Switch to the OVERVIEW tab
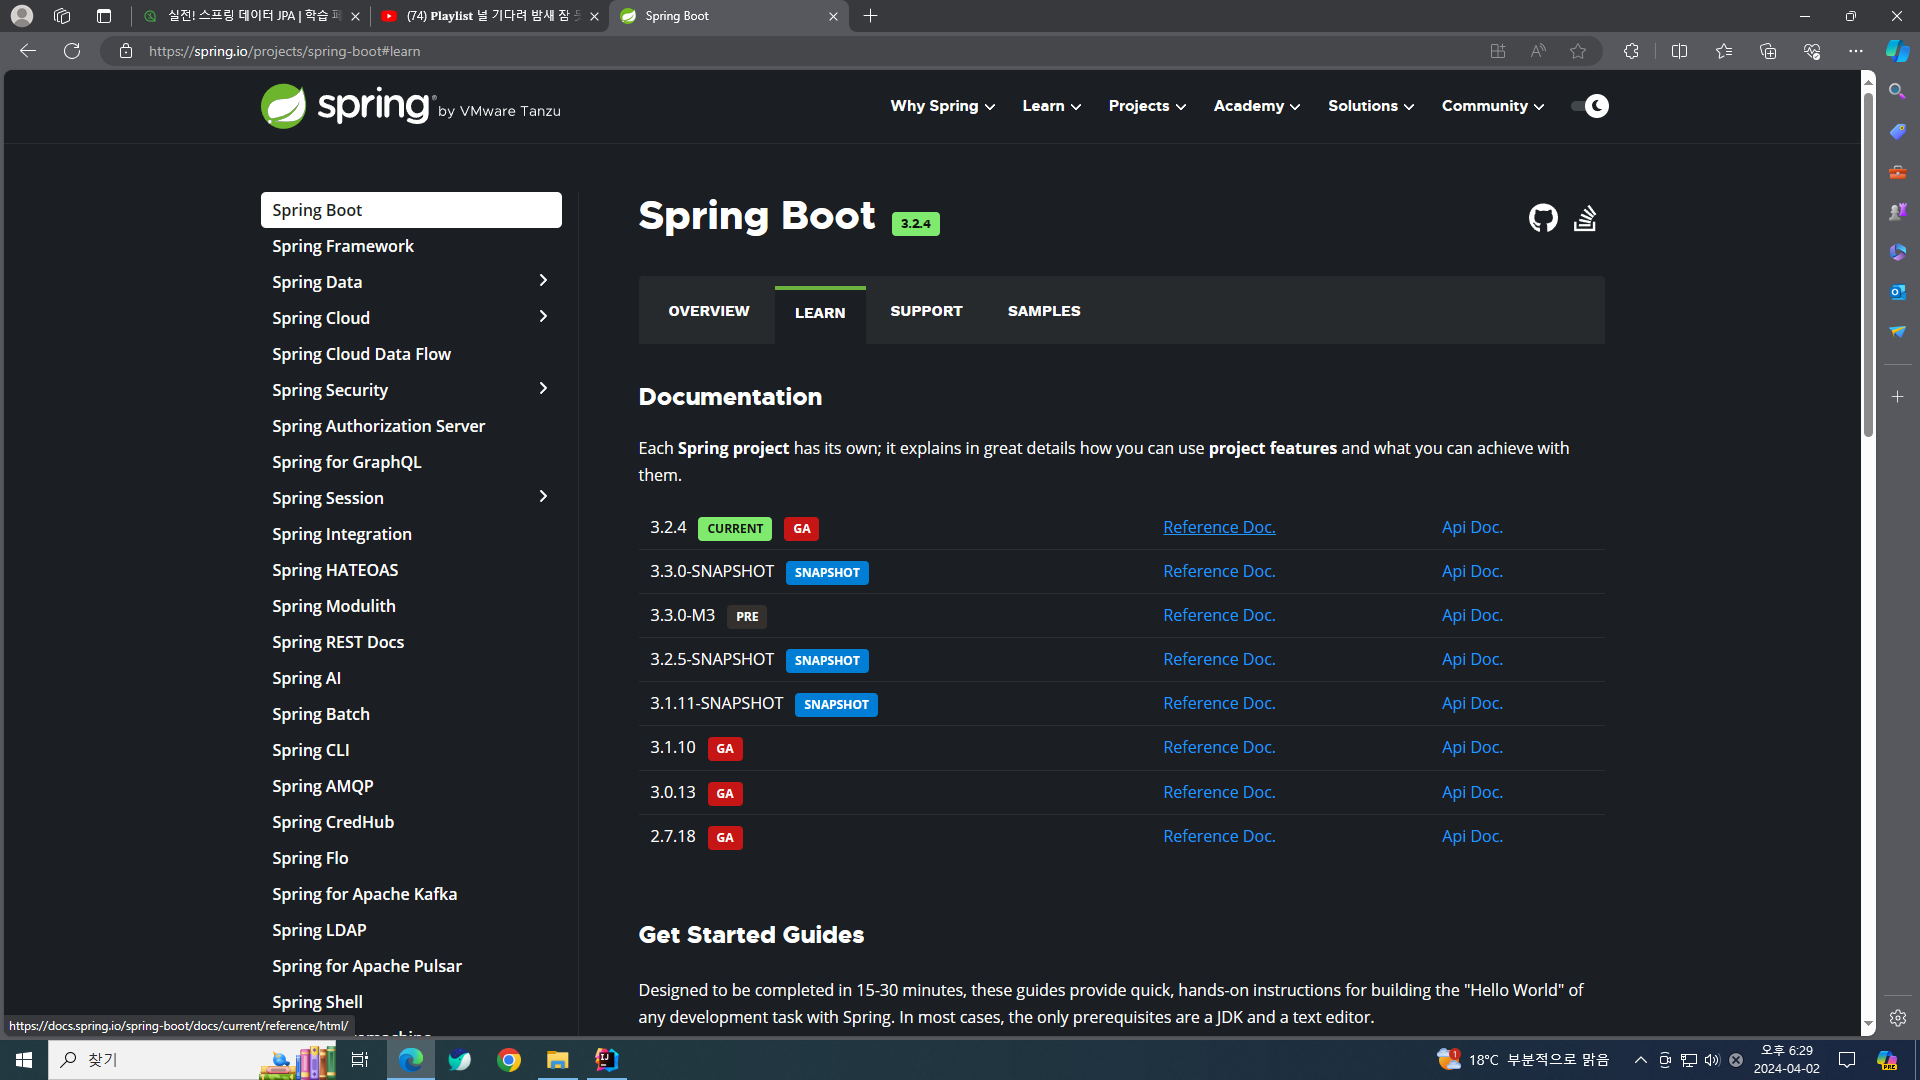This screenshot has height=1080, width=1920. [708, 311]
